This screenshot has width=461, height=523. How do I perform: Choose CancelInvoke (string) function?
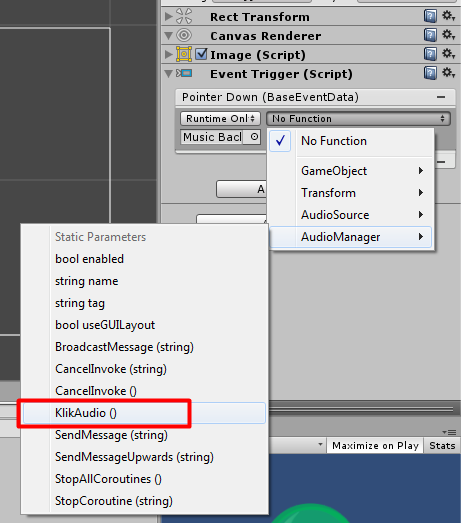click(x=144, y=369)
